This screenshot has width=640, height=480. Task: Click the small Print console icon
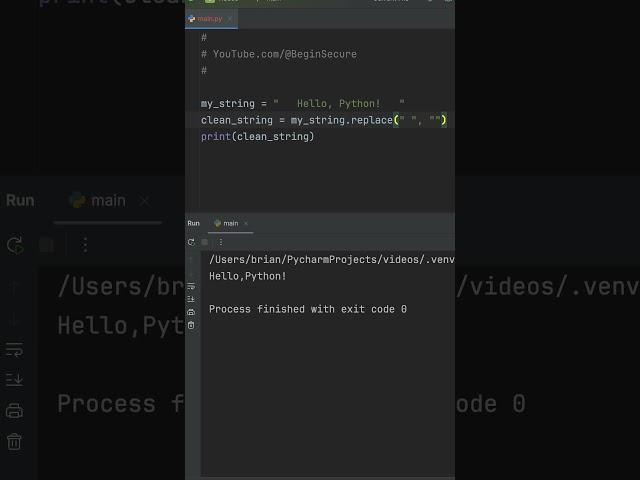pos(191,312)
